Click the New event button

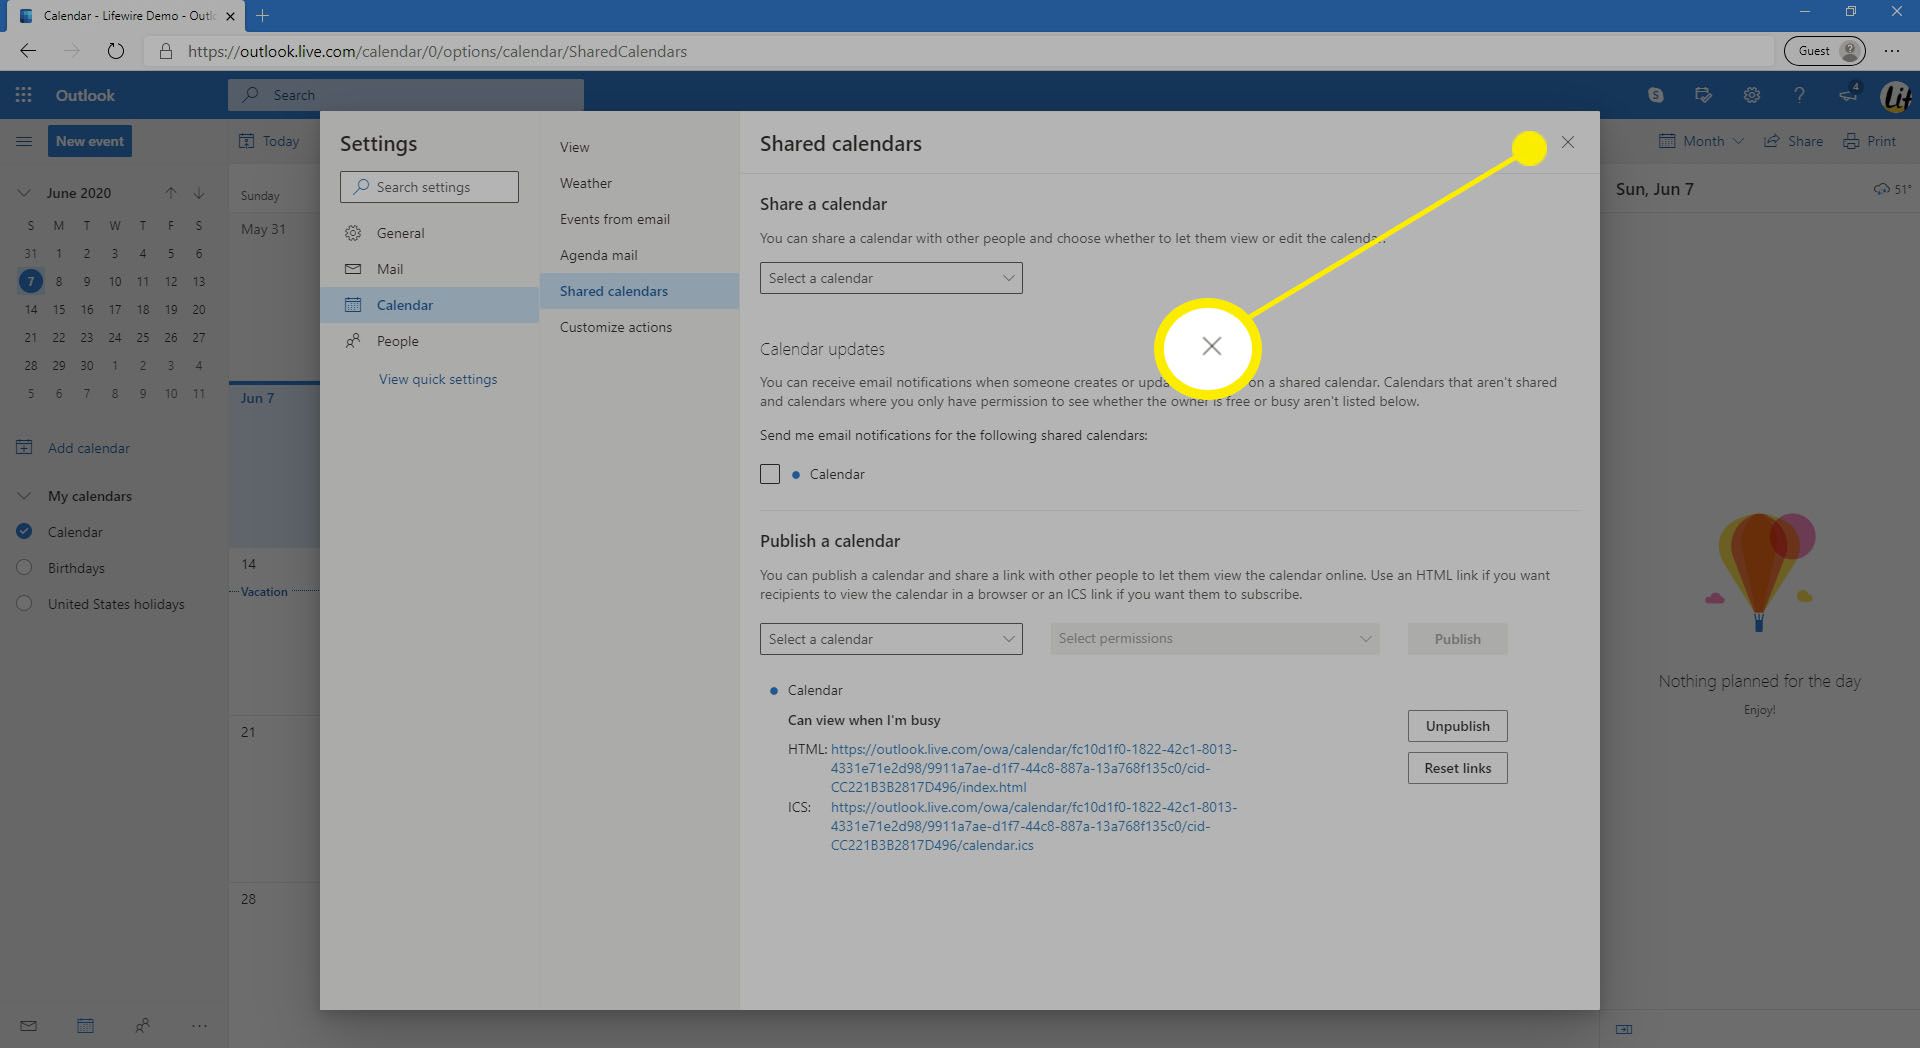click(90, 141)
